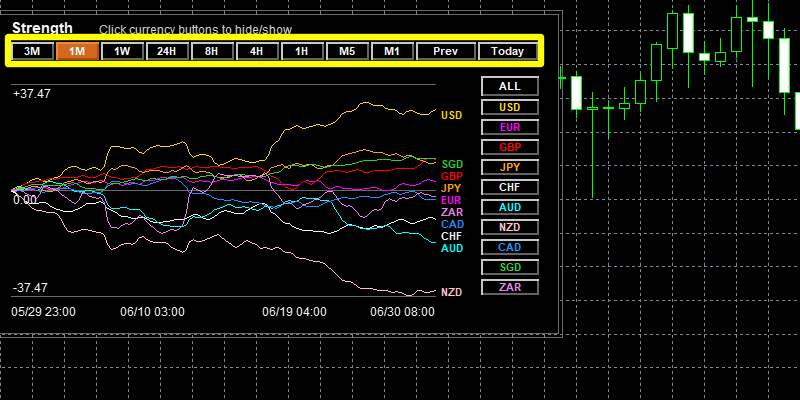800x400 pixels.
Task: Switch to M1 timeframe
Action: tap(392, 51)
